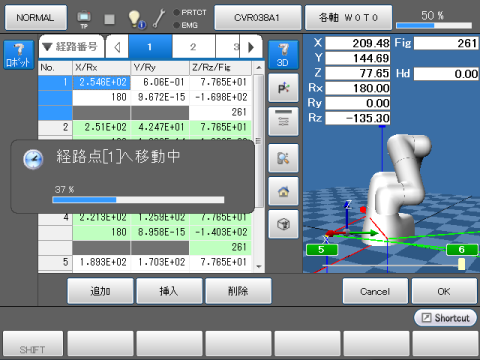Click the green waypoint marker 5

pyautogui.click(x=322, y=249)
